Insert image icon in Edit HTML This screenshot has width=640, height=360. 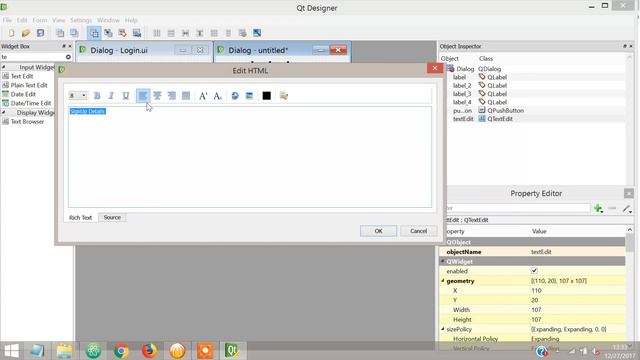(249, 96)
